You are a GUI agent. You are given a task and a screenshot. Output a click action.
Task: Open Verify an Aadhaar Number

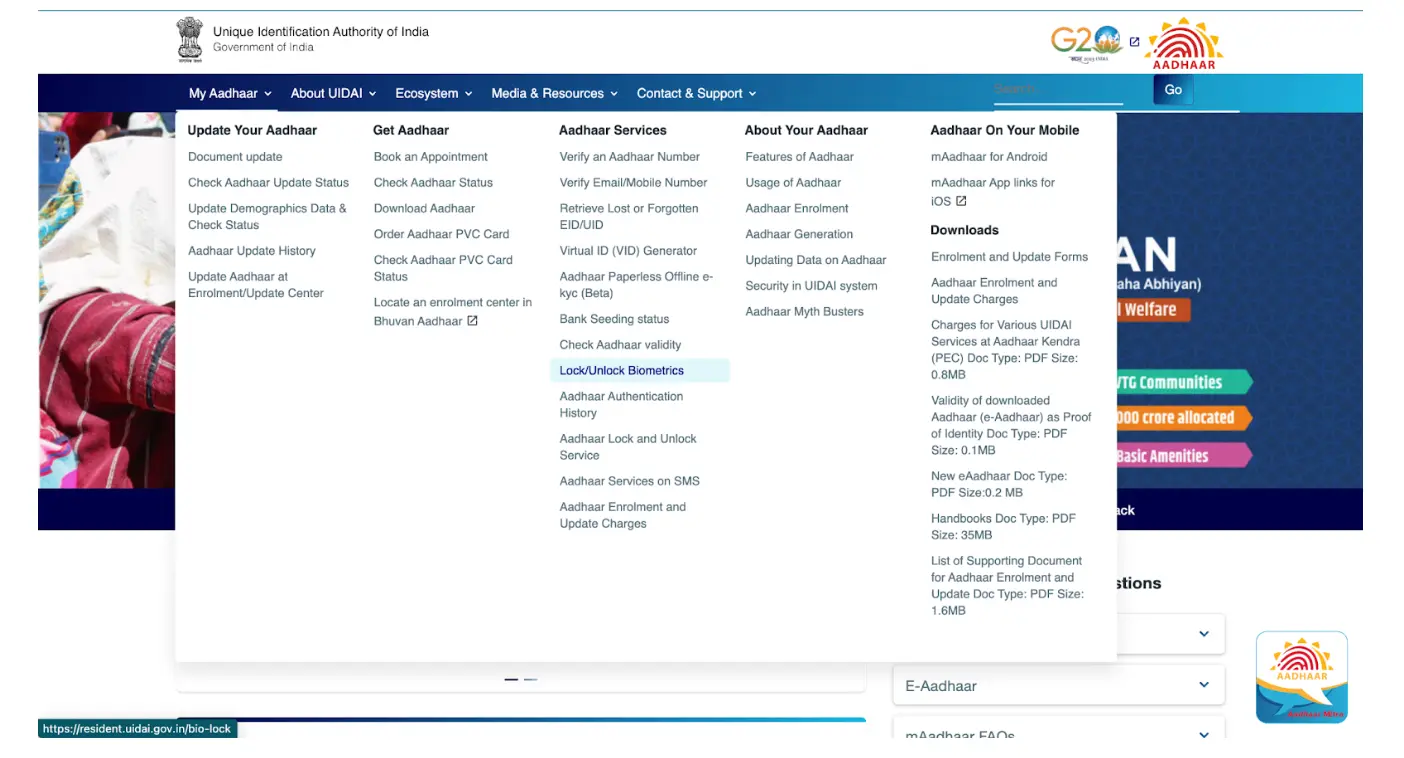[x=629, y=157]
